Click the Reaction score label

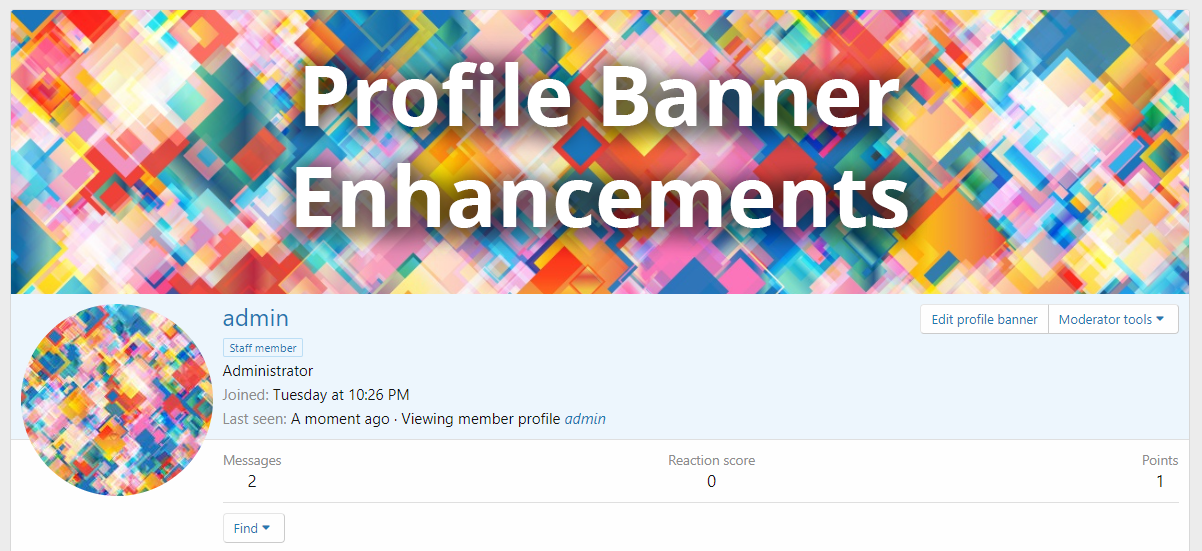pos(711,461)
